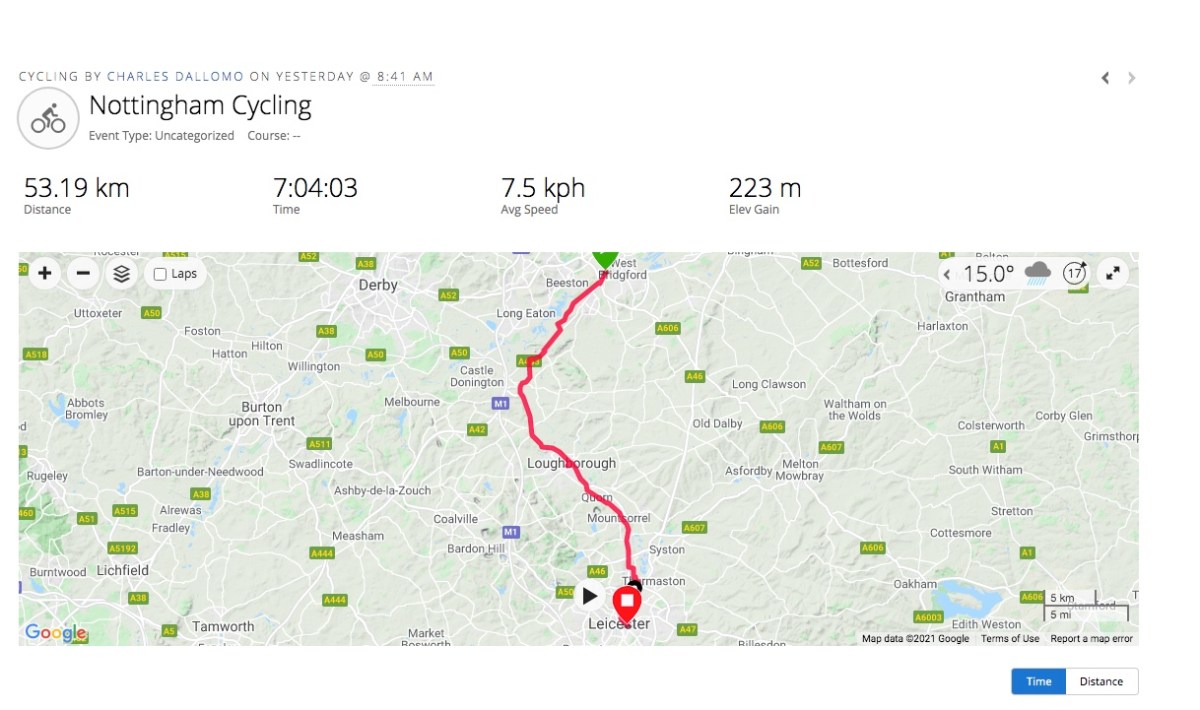Viewport: 1200px width, 710px height.
Task: Collapse the weather widget with its left chevron
Action: (x=947, y=272)
